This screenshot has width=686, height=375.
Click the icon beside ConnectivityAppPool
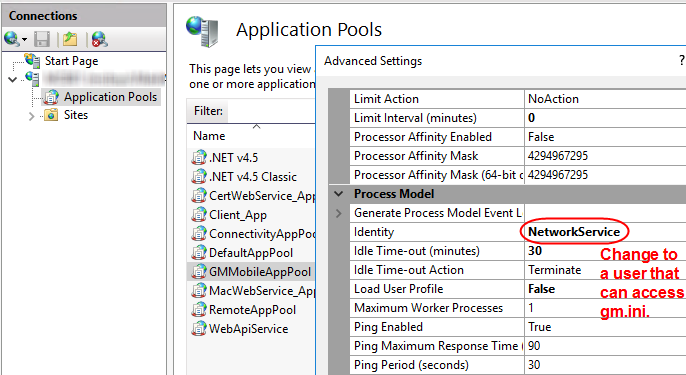(199, 234)
